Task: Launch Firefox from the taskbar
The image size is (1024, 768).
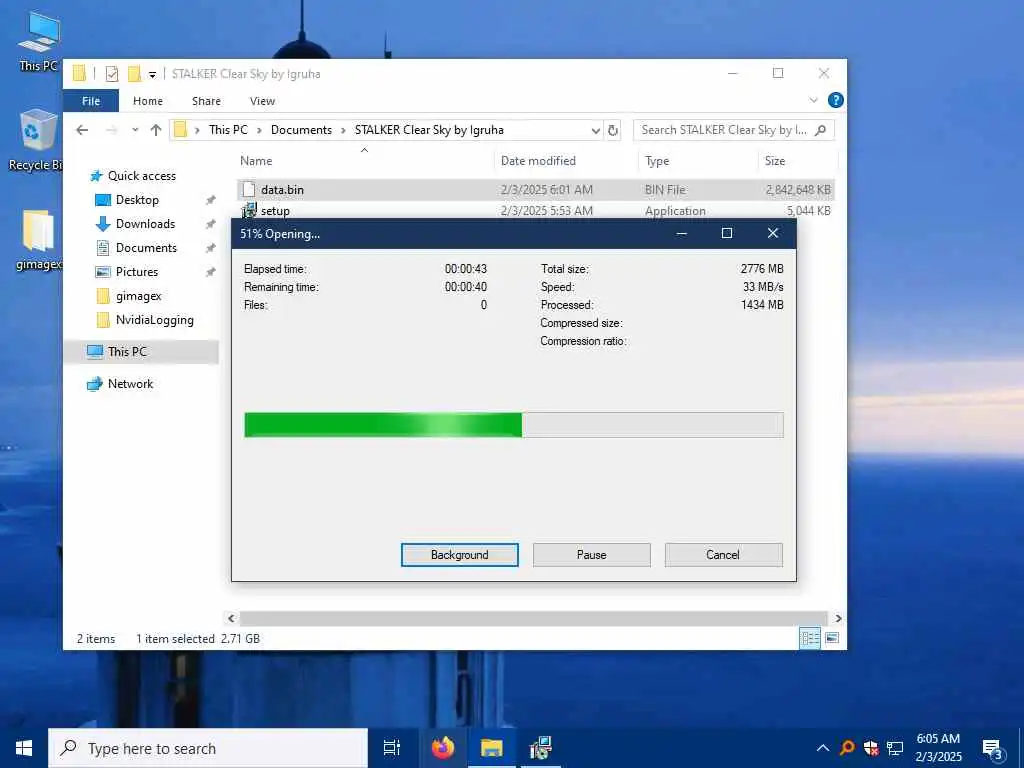Action: click(443, 748)
